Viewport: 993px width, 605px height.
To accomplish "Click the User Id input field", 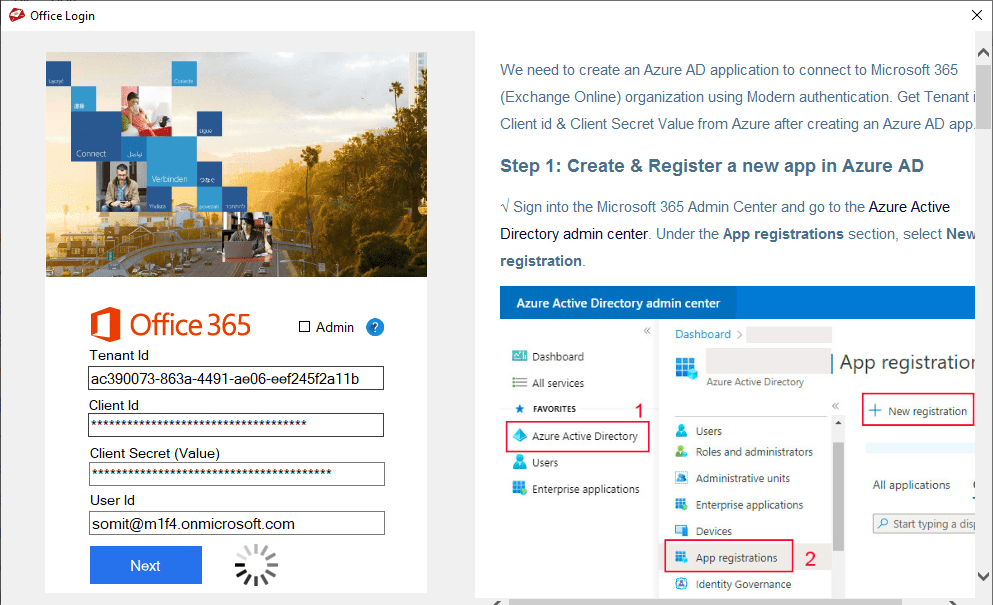I will (x=236, y=523).
